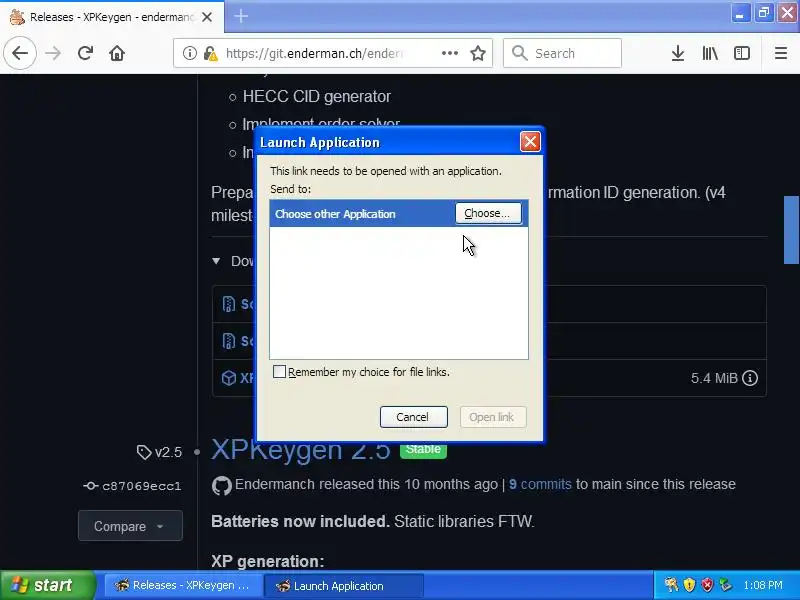Open the 9 commits link
800x600 pixels.
[x=540, y=484]
